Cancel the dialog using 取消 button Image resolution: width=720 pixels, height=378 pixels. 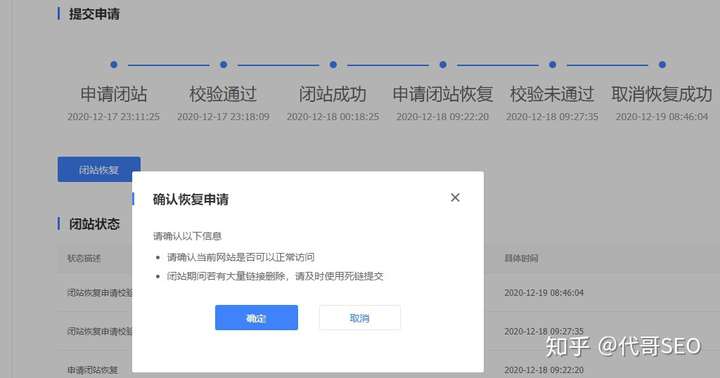(x=360, y=317)
